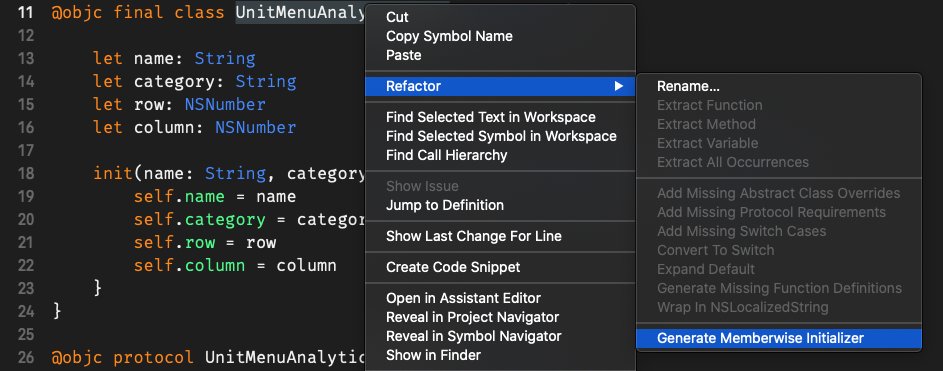Viewport: 943px width, 371px height.
Task: Click Jump to Definition
Action: pos(500,205)
